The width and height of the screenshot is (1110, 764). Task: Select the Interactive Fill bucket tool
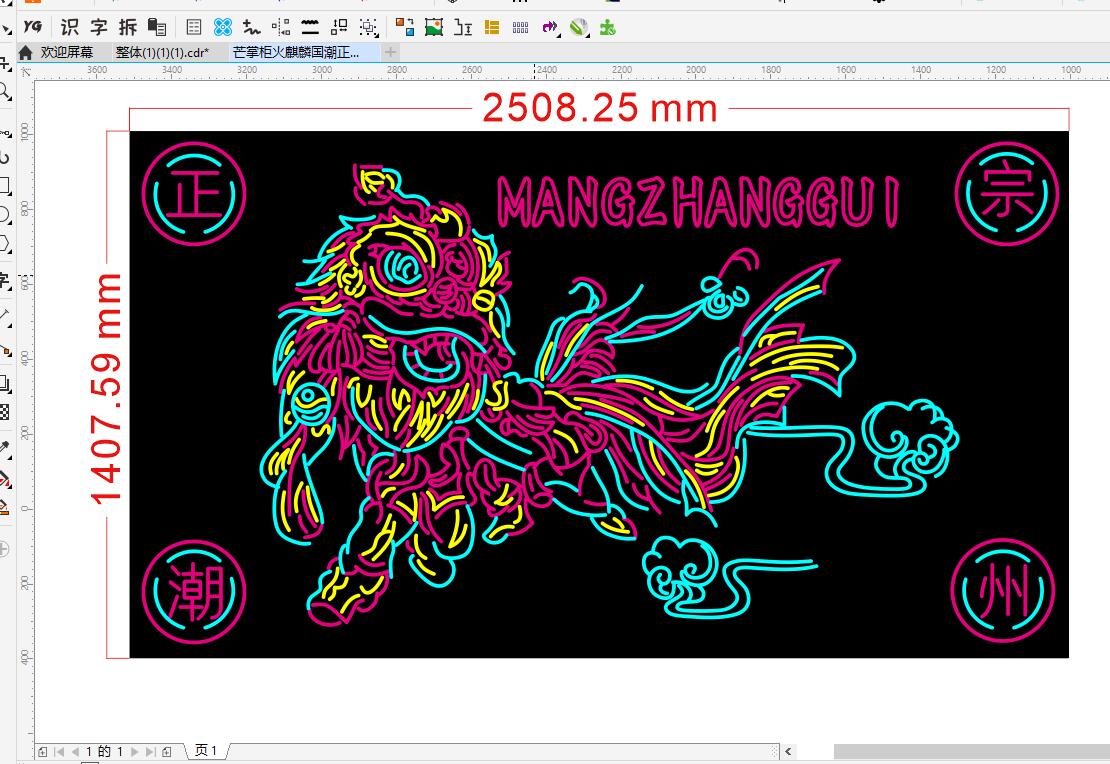tap(6, 479)
